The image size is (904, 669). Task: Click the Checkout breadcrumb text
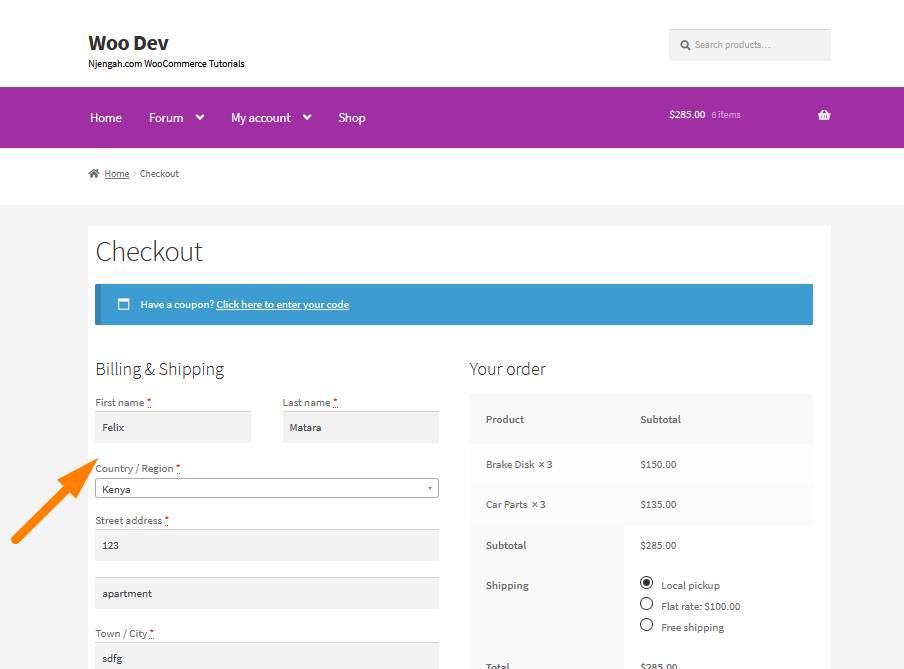159,174
